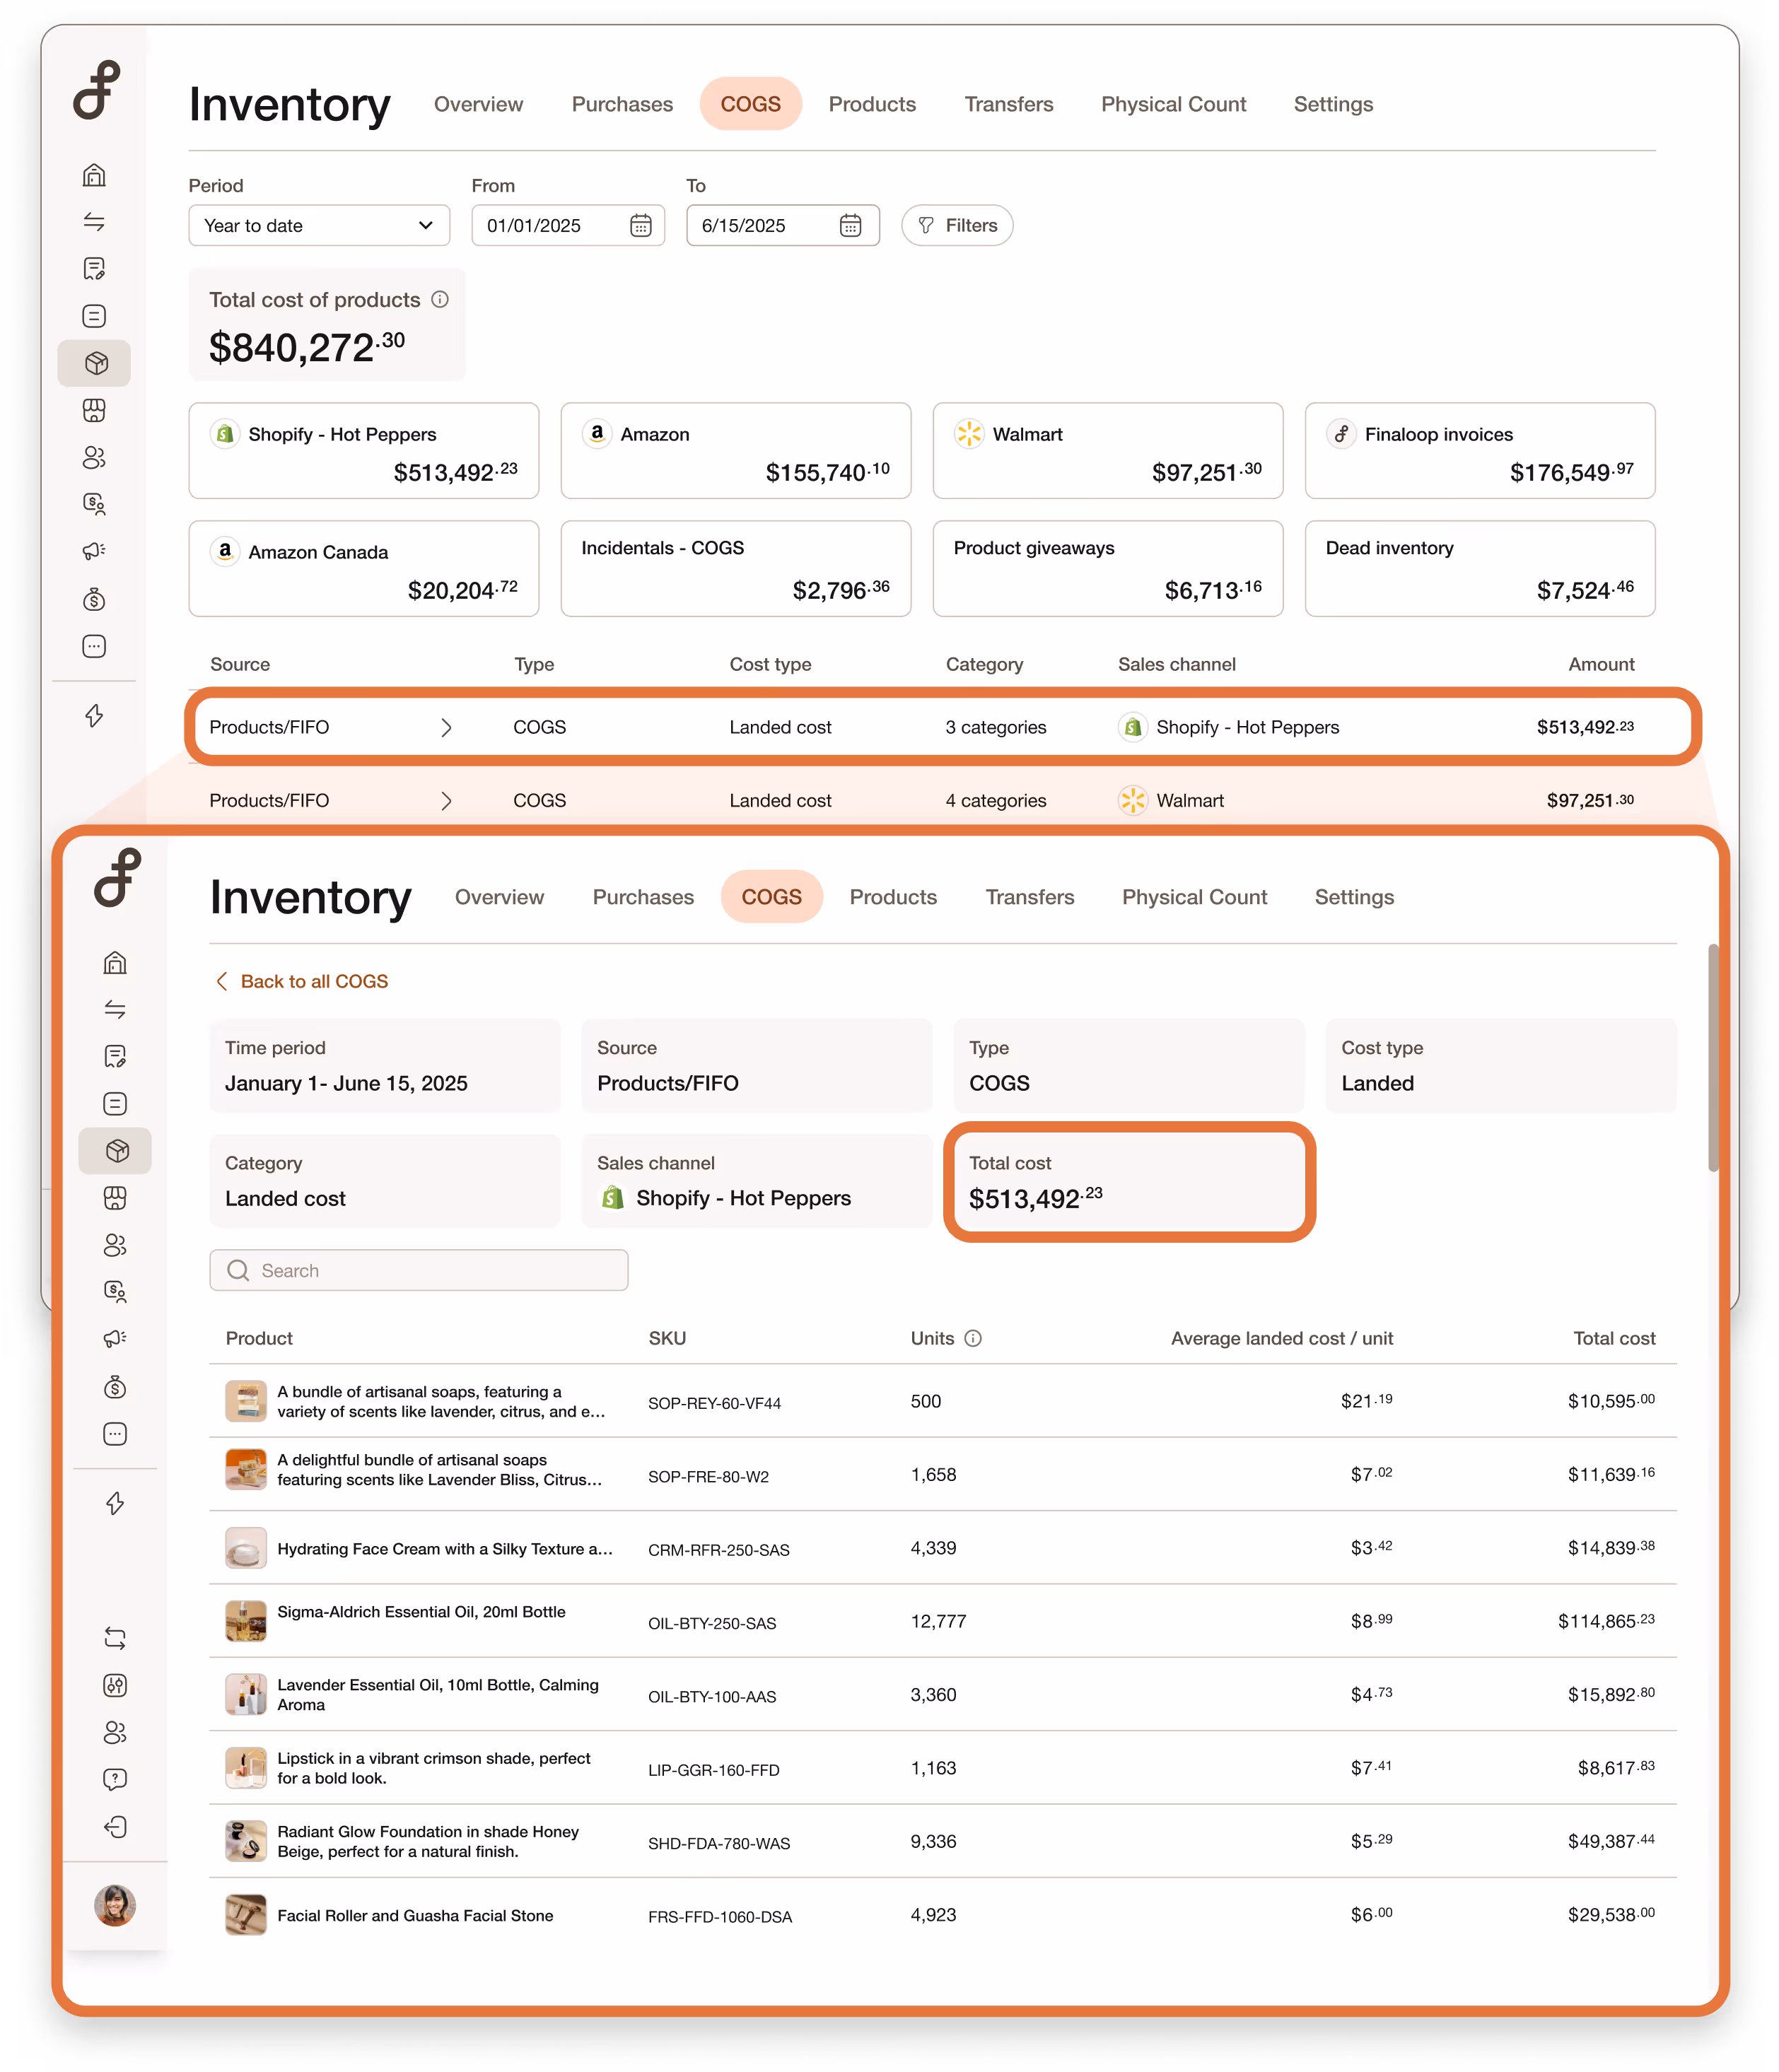Open the money bag icon in the back window sidebar
The width and height of the screenshot is (1779, 2072).
click(94, 599)
